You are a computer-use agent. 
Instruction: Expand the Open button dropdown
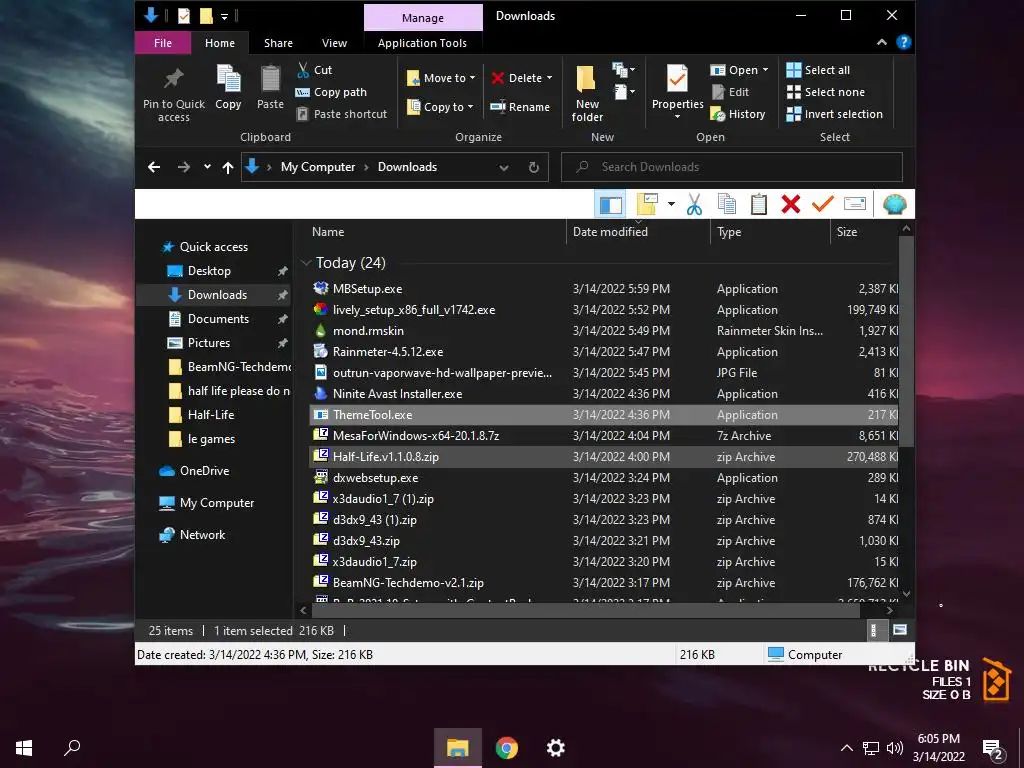pyautogui.click(x=765, y=70)
